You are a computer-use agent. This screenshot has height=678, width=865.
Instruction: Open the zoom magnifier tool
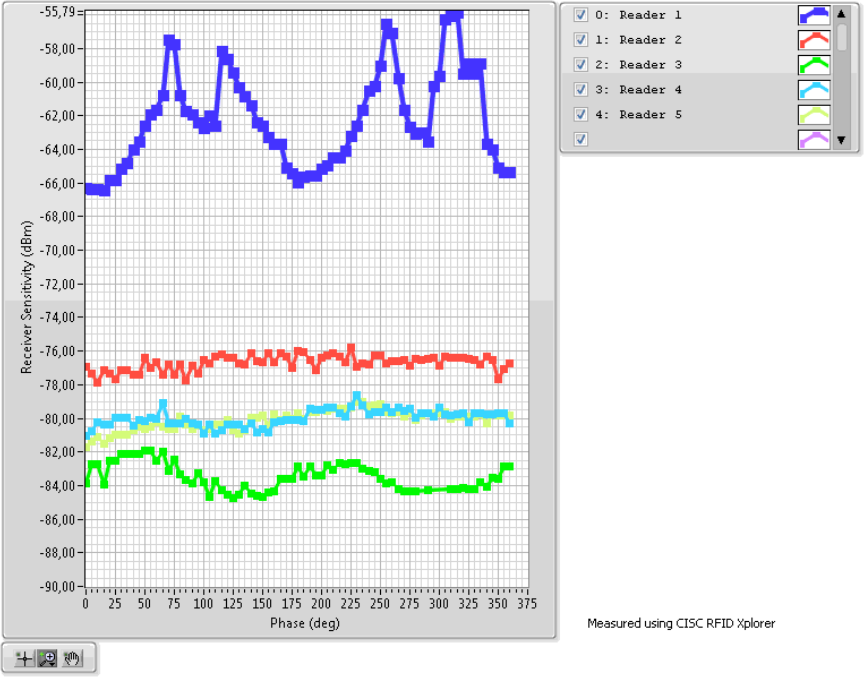[46, 658]
